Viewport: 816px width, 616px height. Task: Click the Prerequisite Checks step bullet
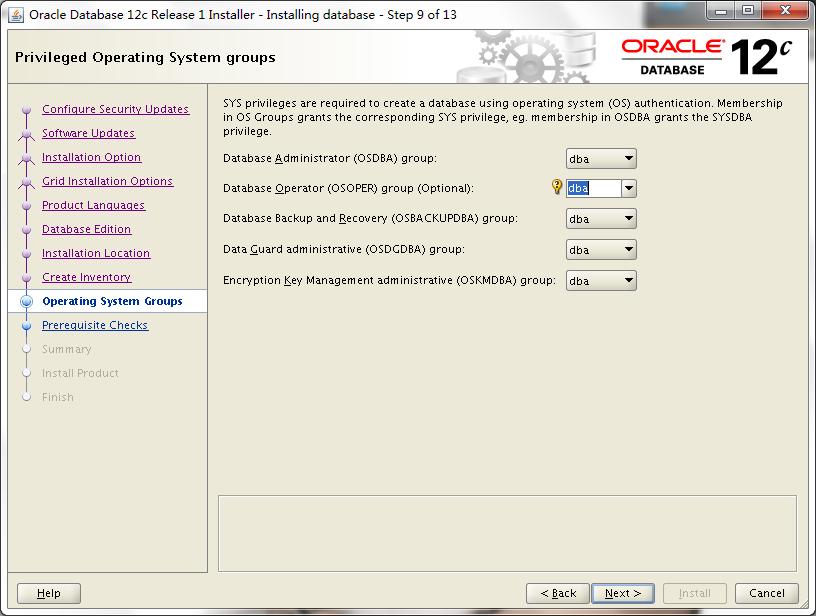tap(27, 326)
